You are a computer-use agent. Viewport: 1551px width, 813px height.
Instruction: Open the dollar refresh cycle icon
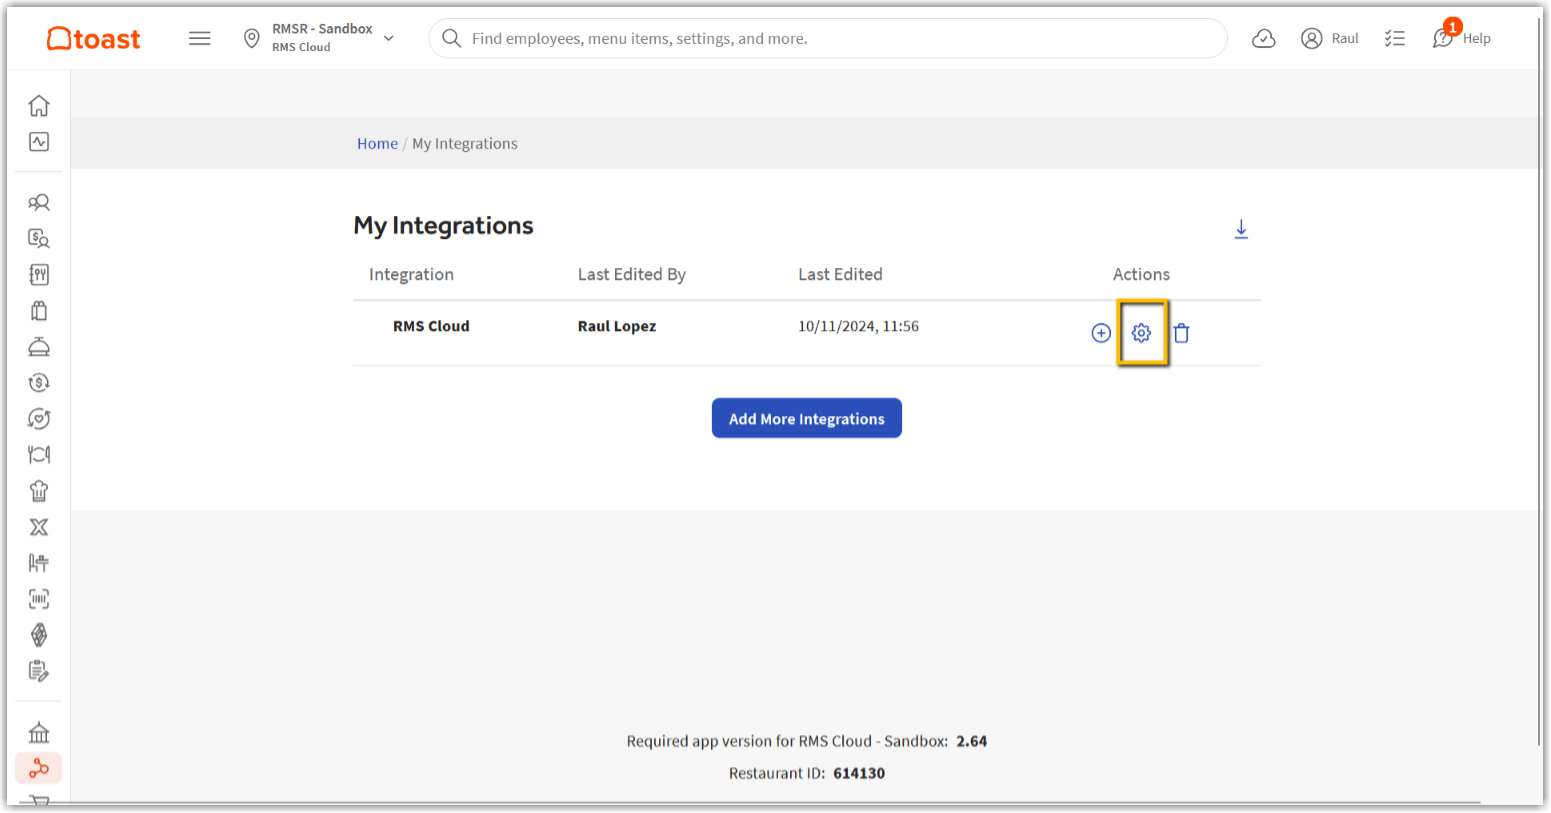[x=39, y=383]
